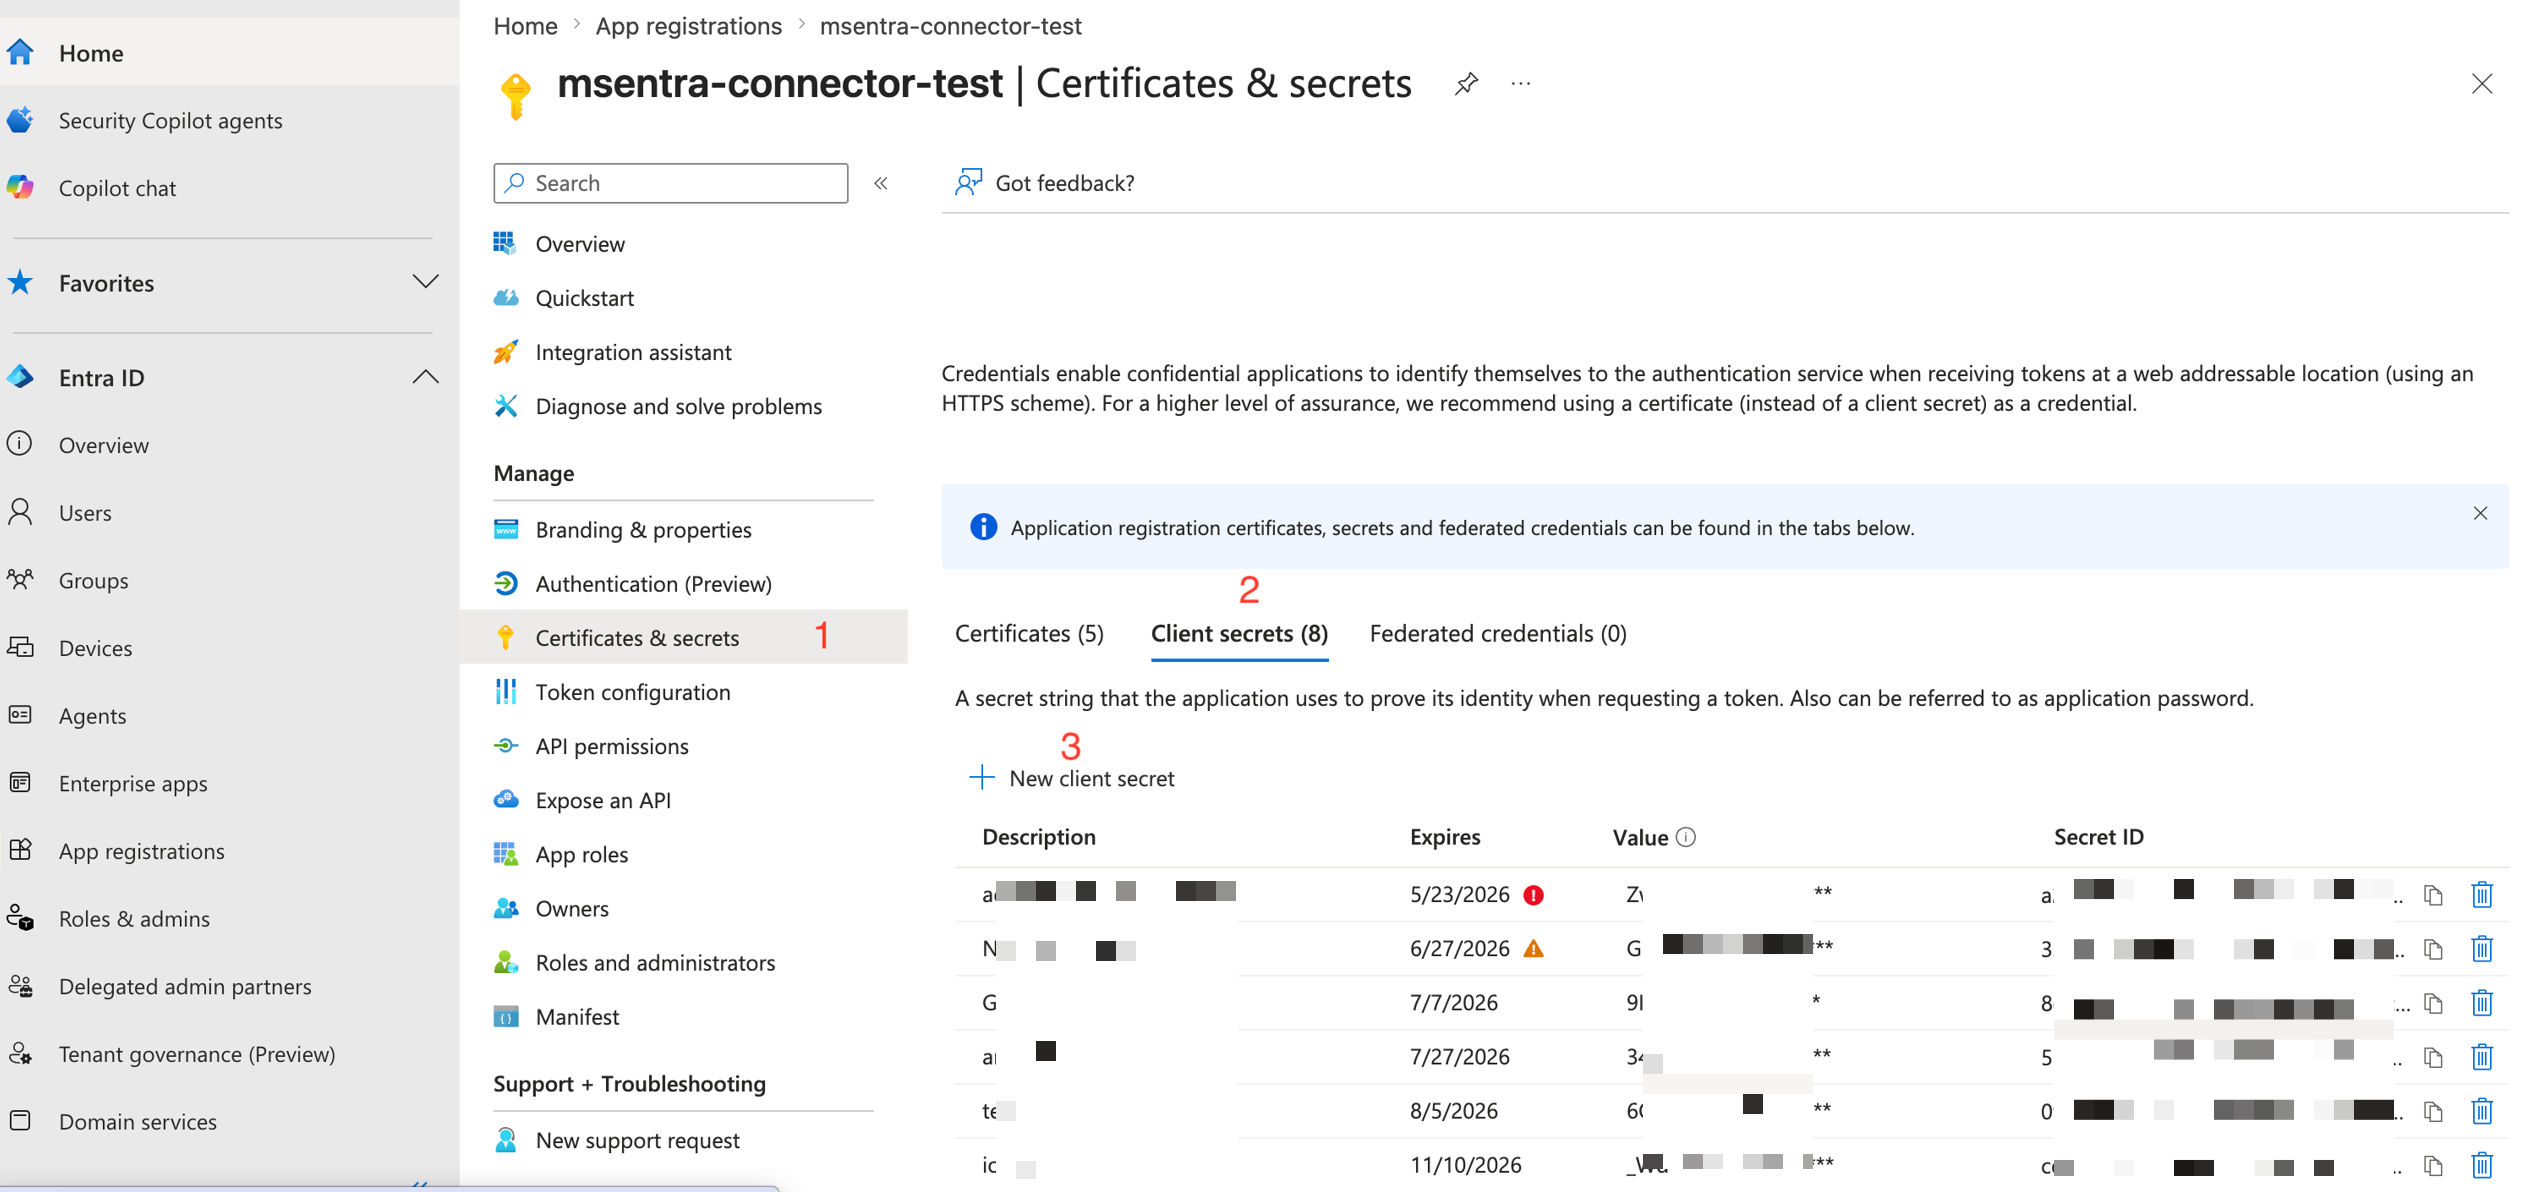Copy Secret ID for 7/7/2026 secret

click(2433, 1003)
